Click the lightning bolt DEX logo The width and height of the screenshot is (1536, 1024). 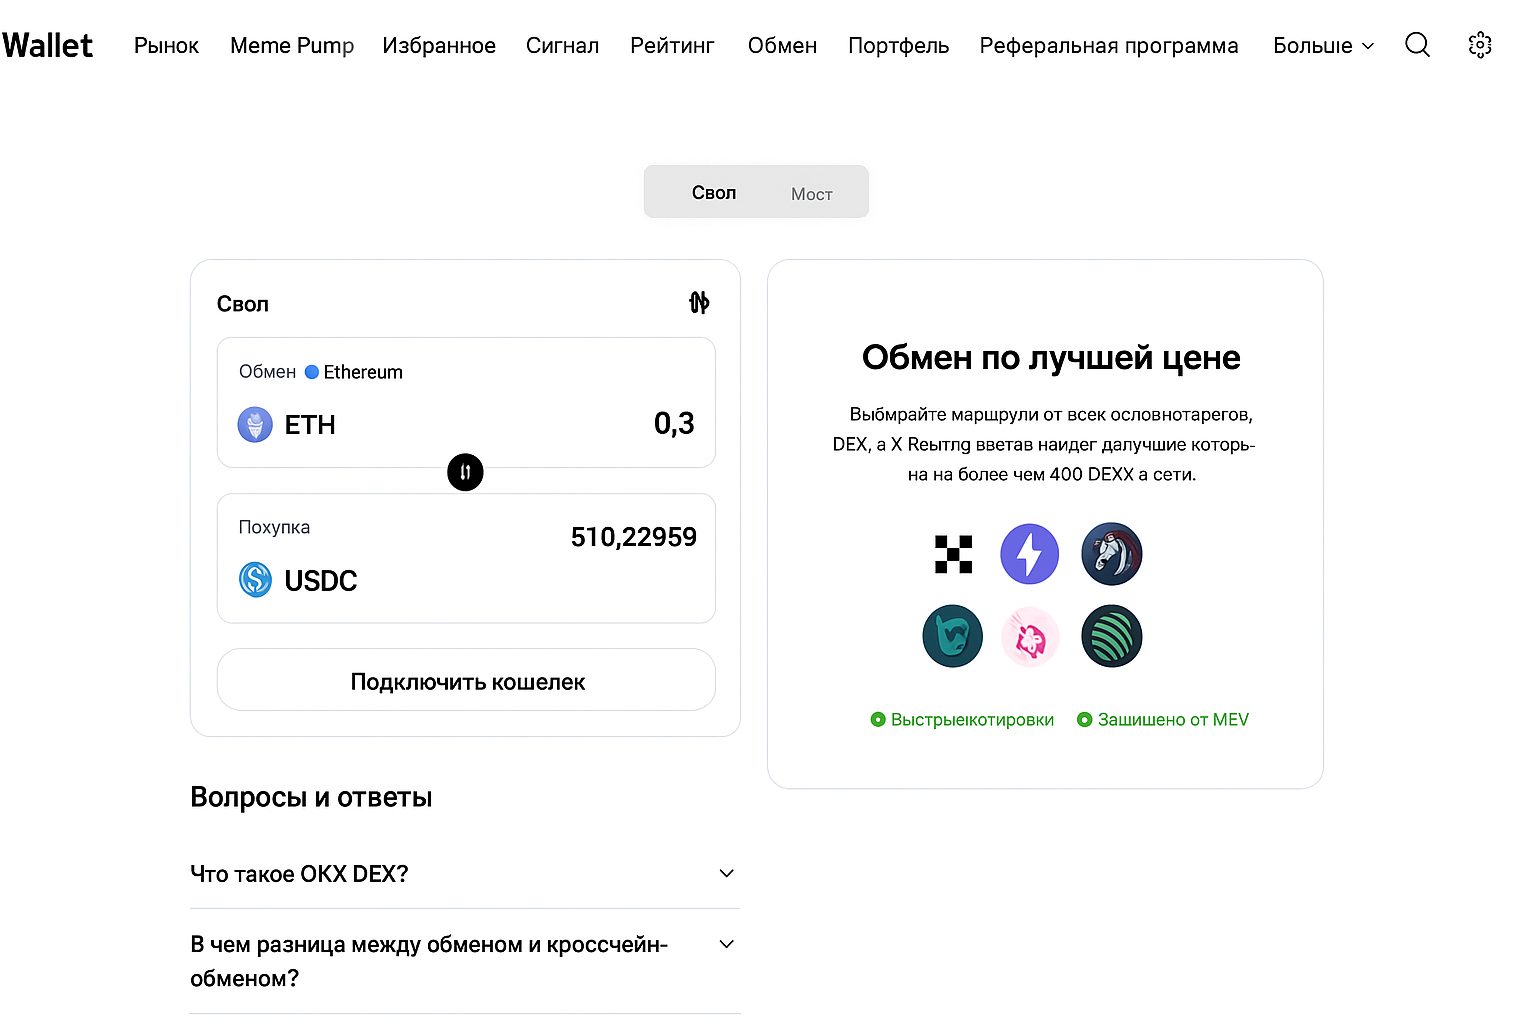[x=1030, y=554]
